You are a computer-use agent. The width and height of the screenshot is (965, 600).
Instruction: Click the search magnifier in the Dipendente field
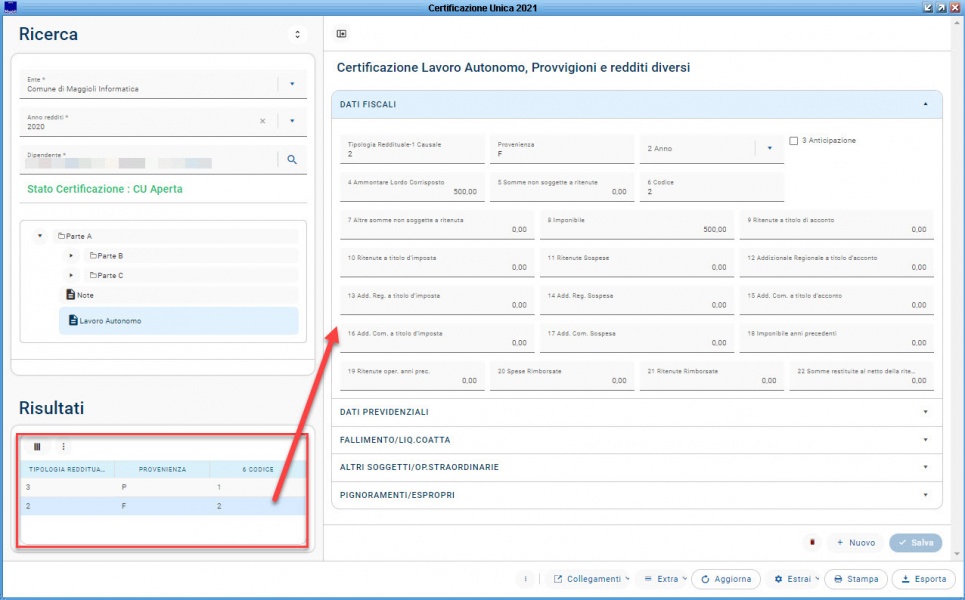click(x=292, y=159)
